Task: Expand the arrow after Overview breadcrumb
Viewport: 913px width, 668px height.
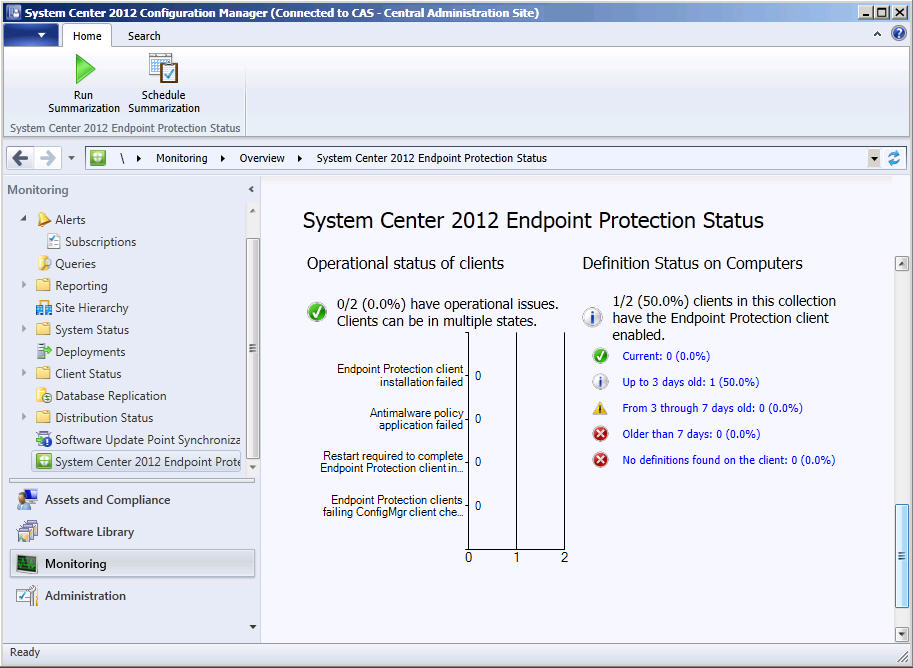Action: 299,158
